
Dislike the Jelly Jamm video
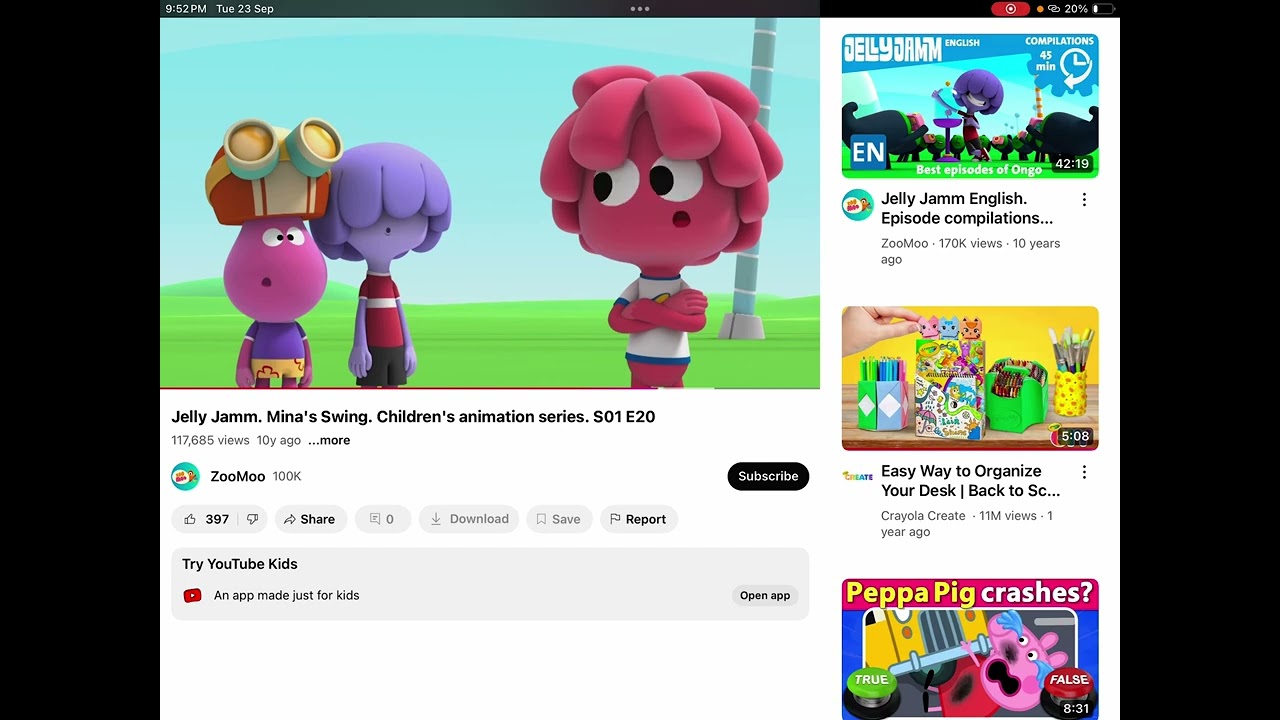click(x=252, y=519)
